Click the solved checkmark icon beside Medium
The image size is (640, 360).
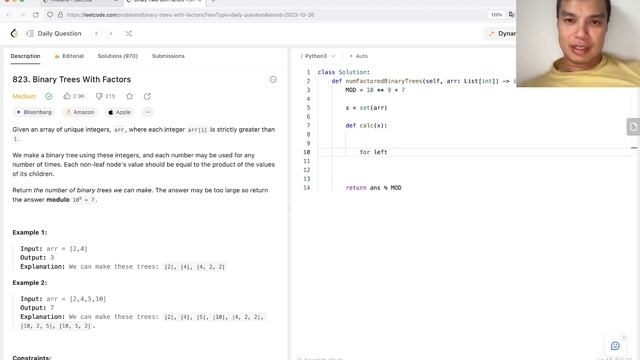pyautogui.click(x=49, y=96)
